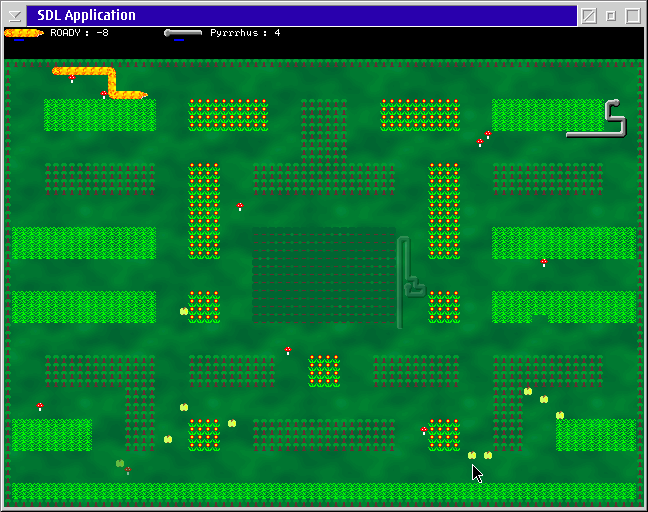The image size is (648, 512).
Task: Click the yellow apple touching the mid-left flower patch
Action: (x=184, y=311)
